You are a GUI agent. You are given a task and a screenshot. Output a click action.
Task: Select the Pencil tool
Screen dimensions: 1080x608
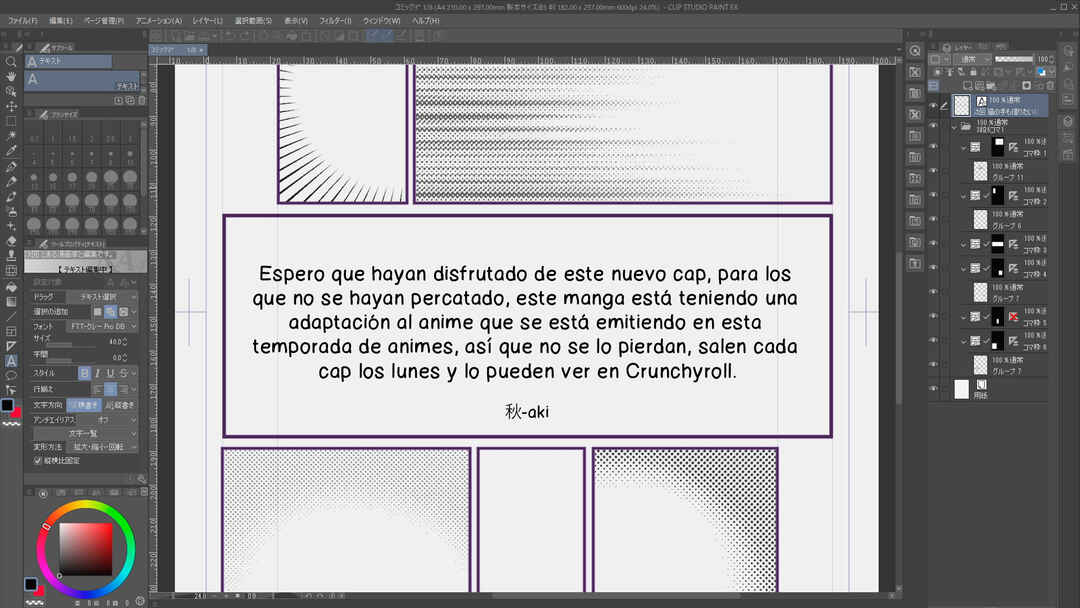point(11,181)
